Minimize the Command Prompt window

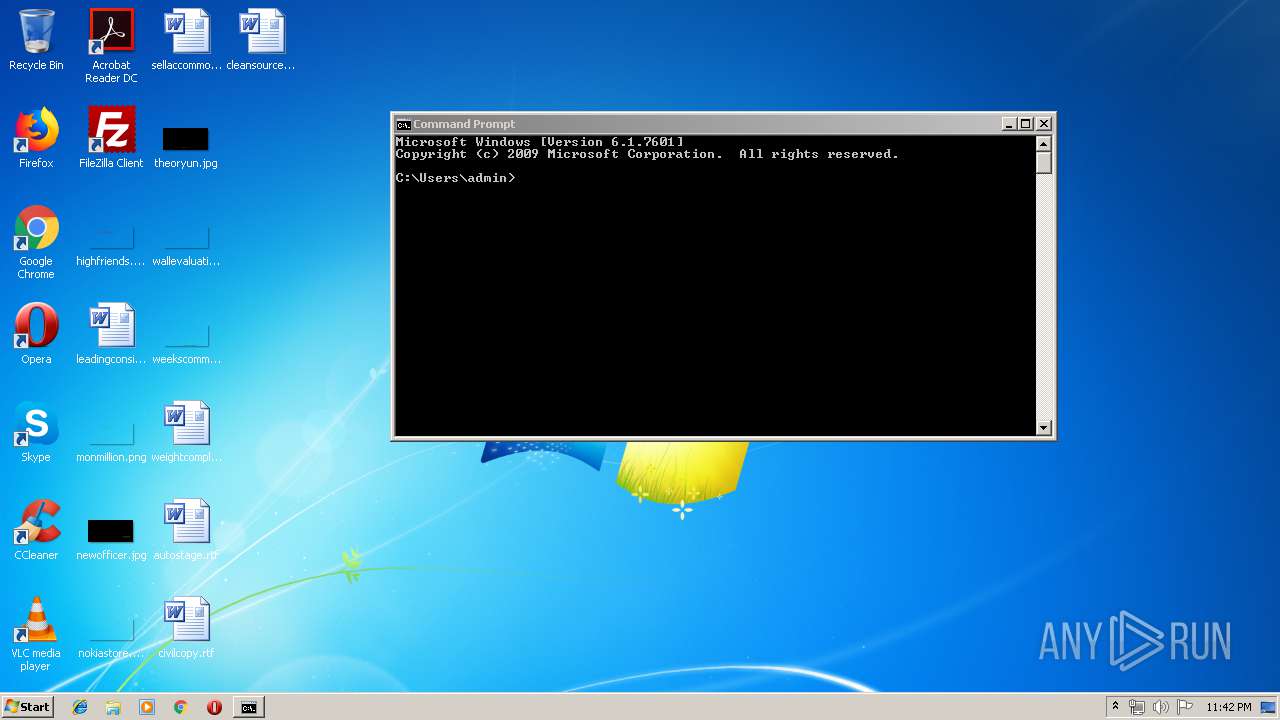pyautogui.click(x=1009, y=124)
